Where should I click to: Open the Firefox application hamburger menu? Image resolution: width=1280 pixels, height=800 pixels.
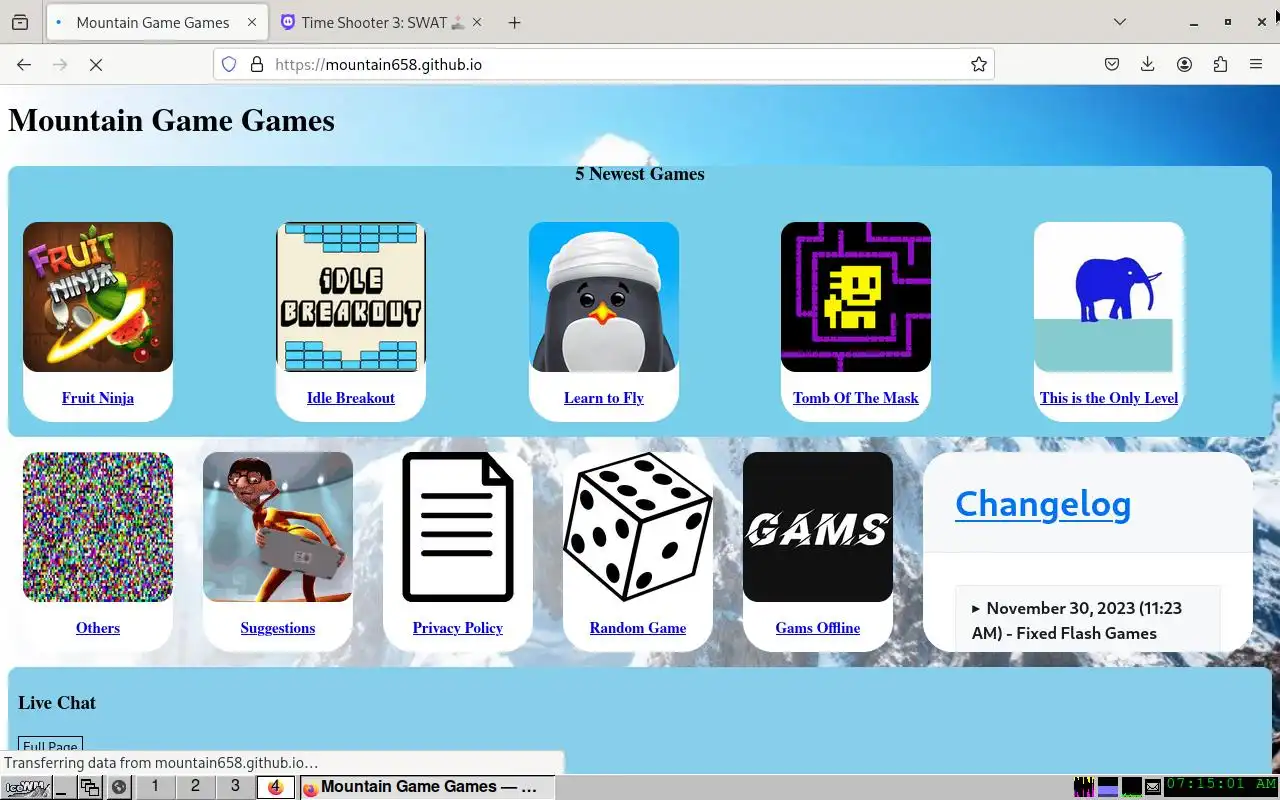1256,64
